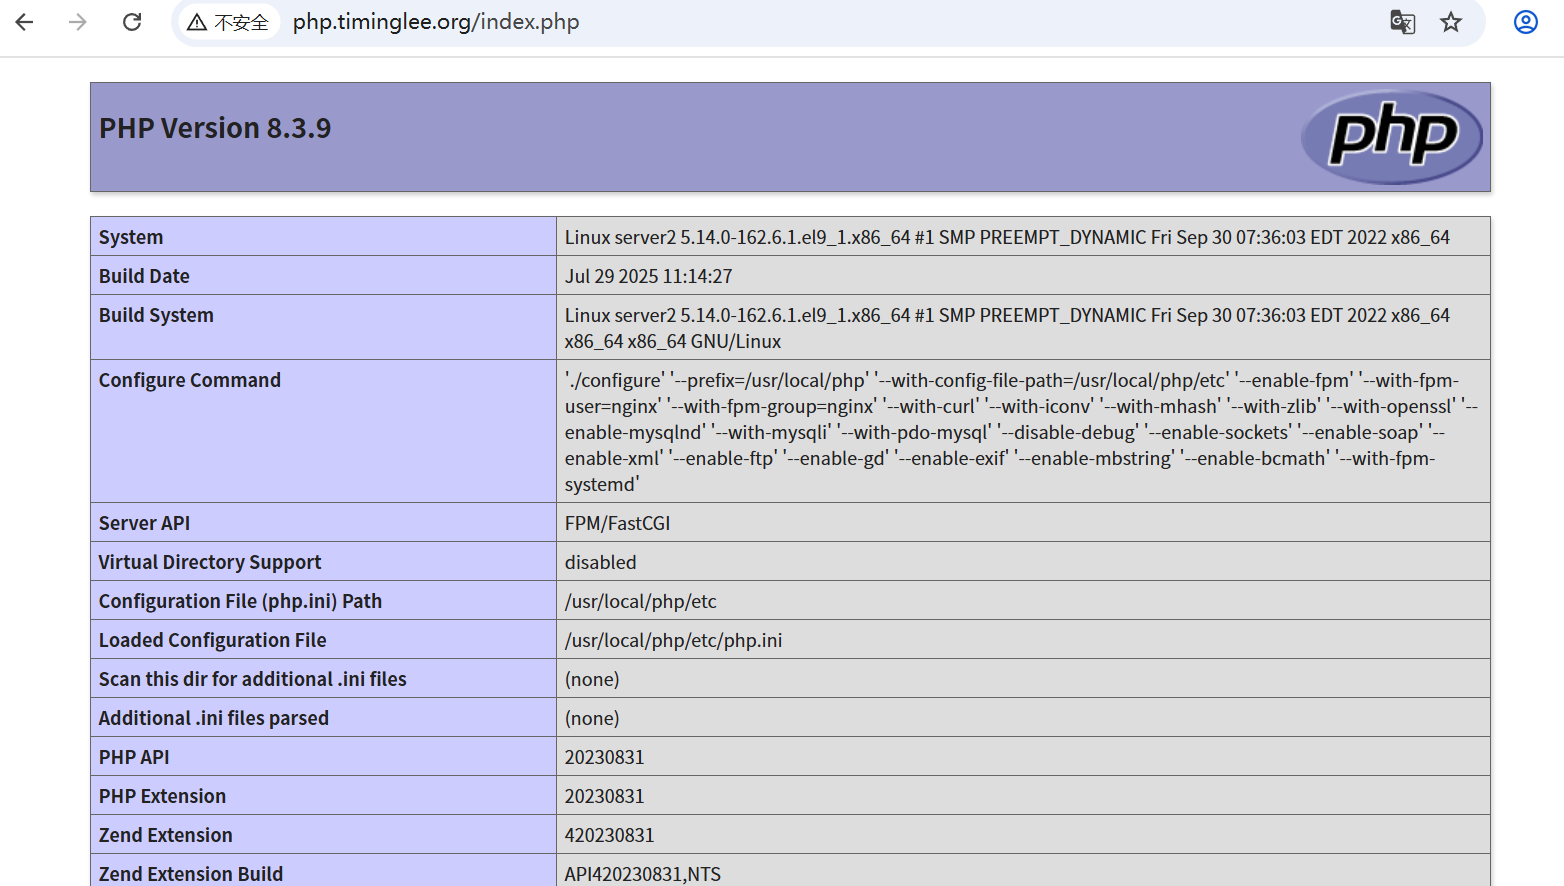The height and width of the screenshot is (886, 1564).
Task: Go back with the browser back arrow
Action: [x=25, y=22]
